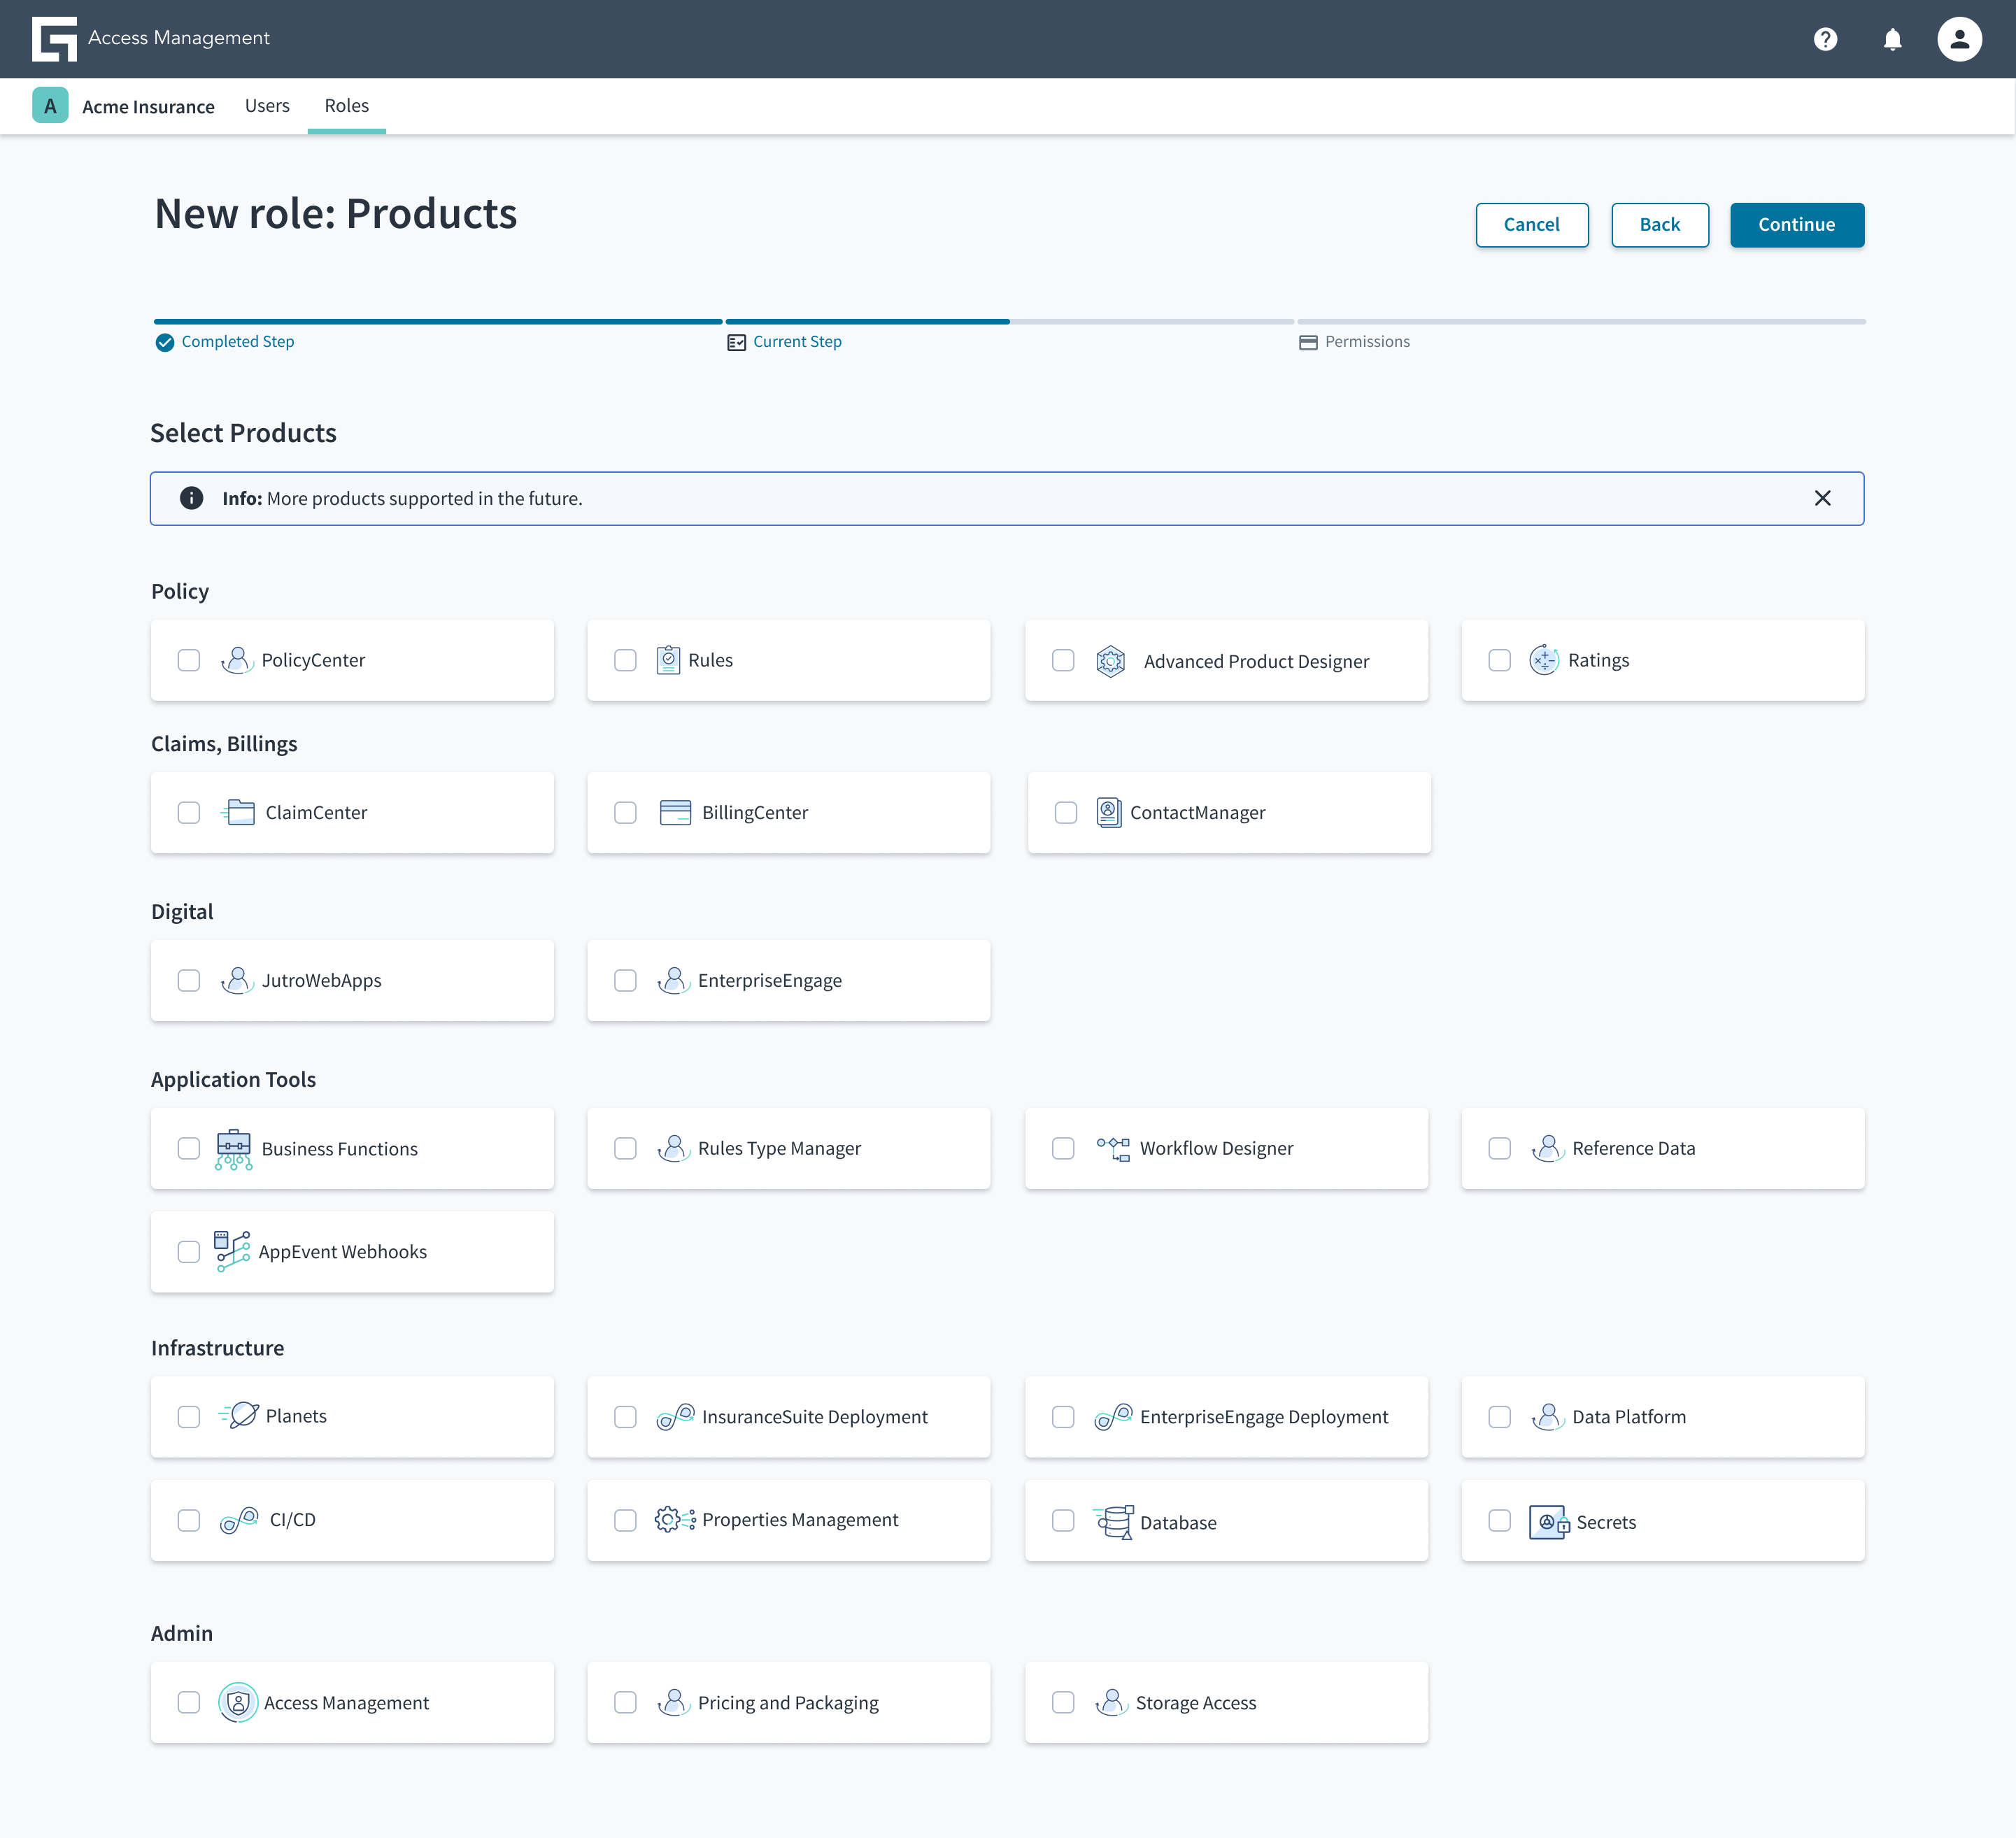Open the user profile avatar
The width and height of the screenshot is (2016, 1838).
[1959, 39]
